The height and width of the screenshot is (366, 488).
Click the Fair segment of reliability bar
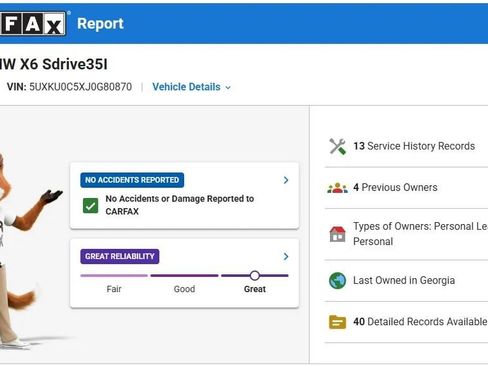pyautogui.click(x=114, y=276)
